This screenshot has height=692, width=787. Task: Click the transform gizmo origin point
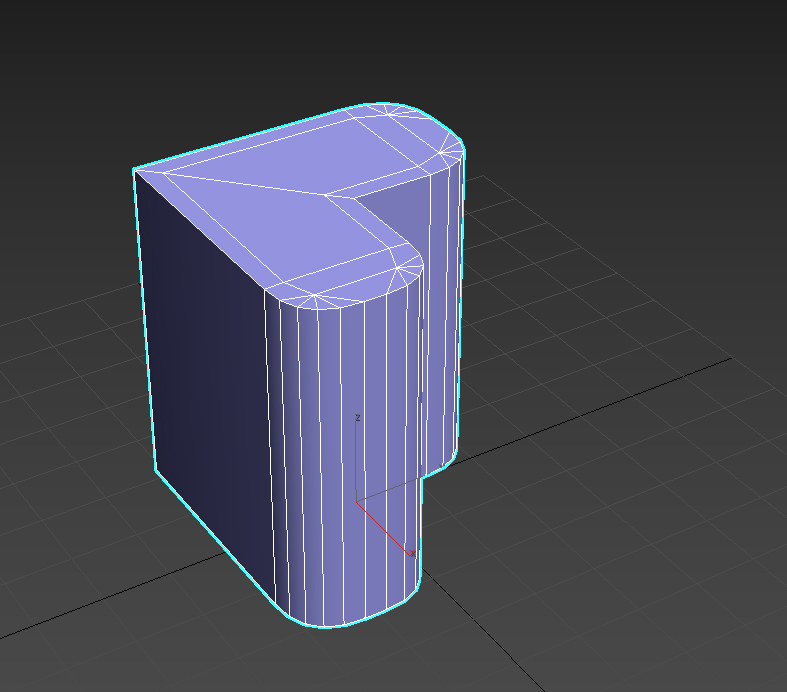[x=358, y=502]
